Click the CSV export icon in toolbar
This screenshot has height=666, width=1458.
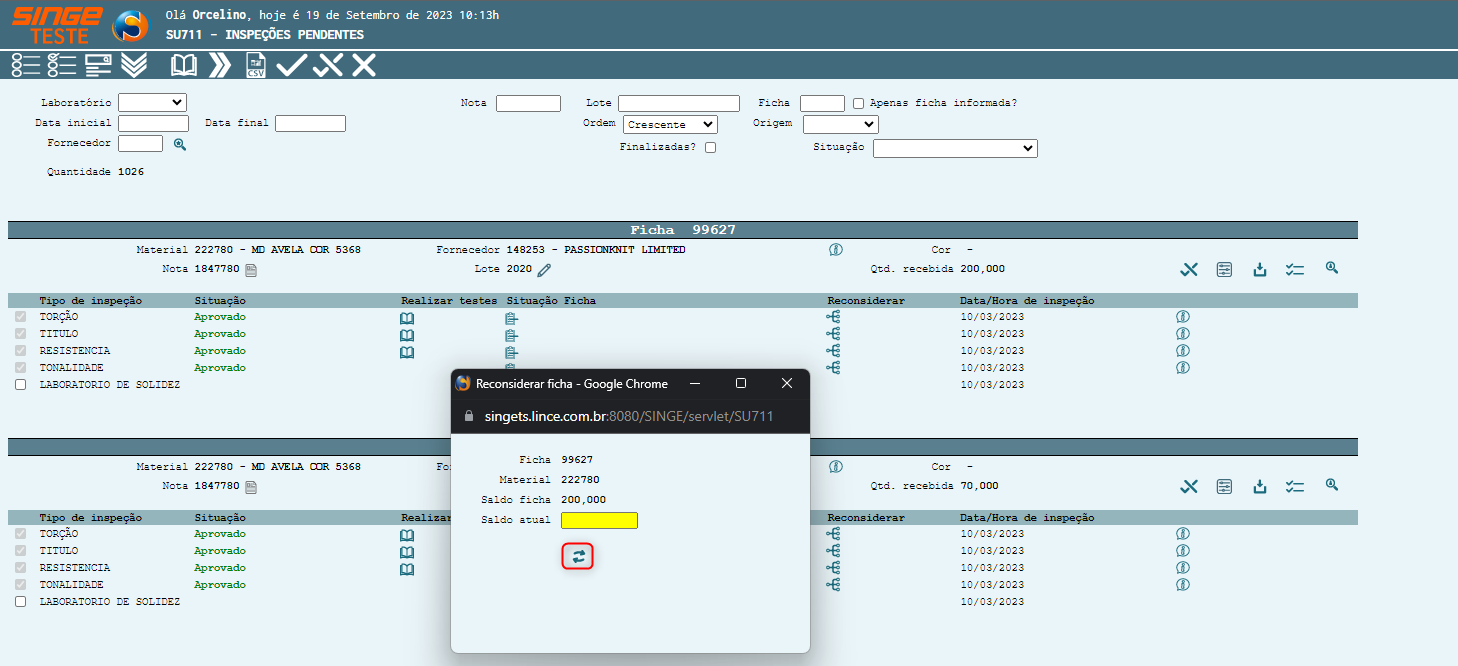(x=256, y=66)
